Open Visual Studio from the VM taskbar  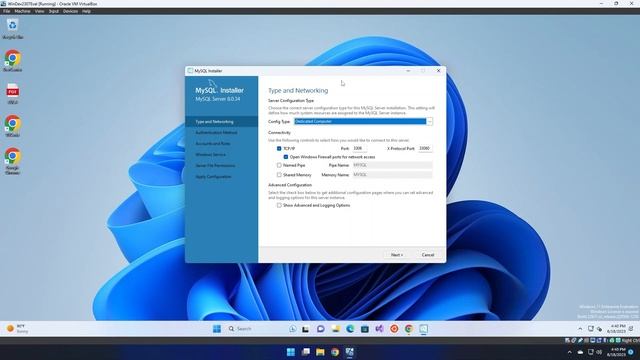pyautogui.click(x=379, y=329)
